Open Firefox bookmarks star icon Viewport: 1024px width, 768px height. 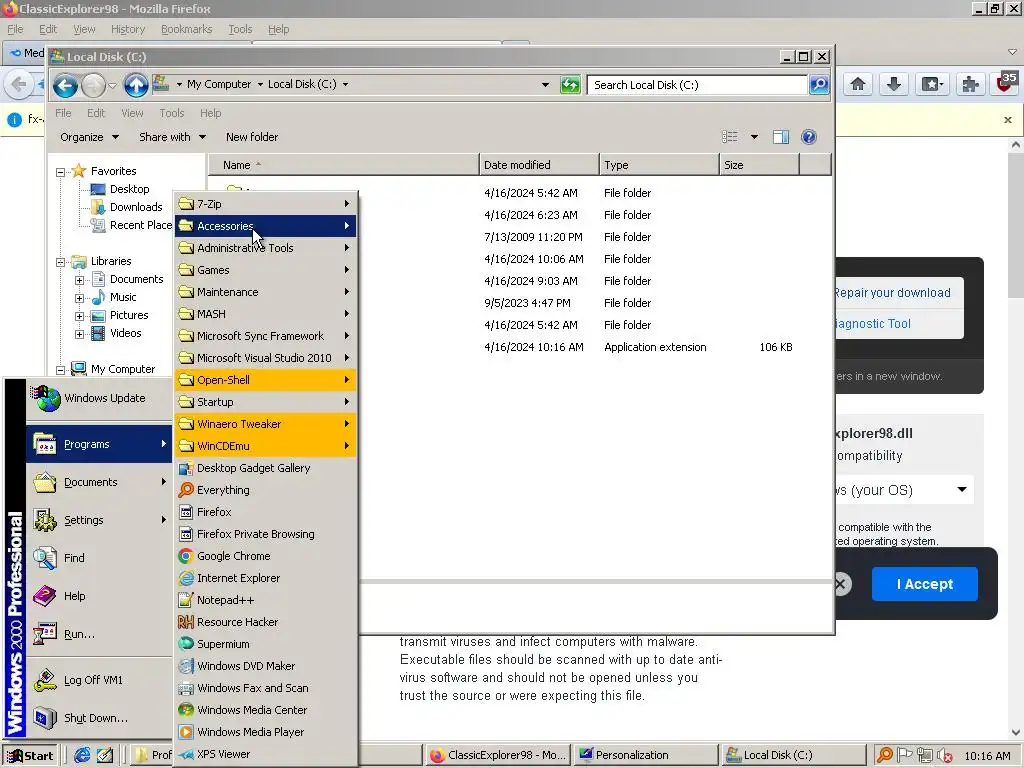click(931, 84)
